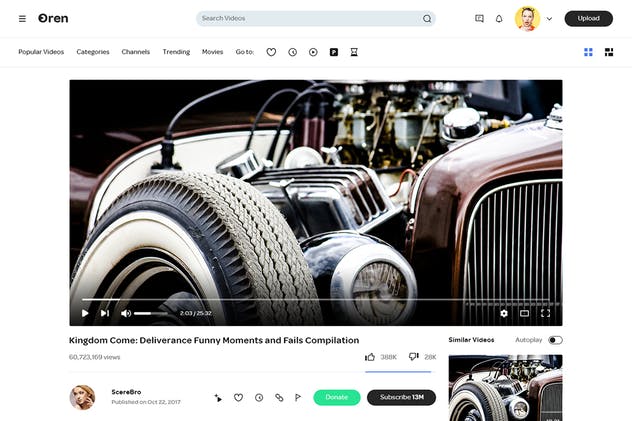The width and height of the screenshot is (632, 421).
Task: Like the video with thumbs up
Action: click(370, 357)
